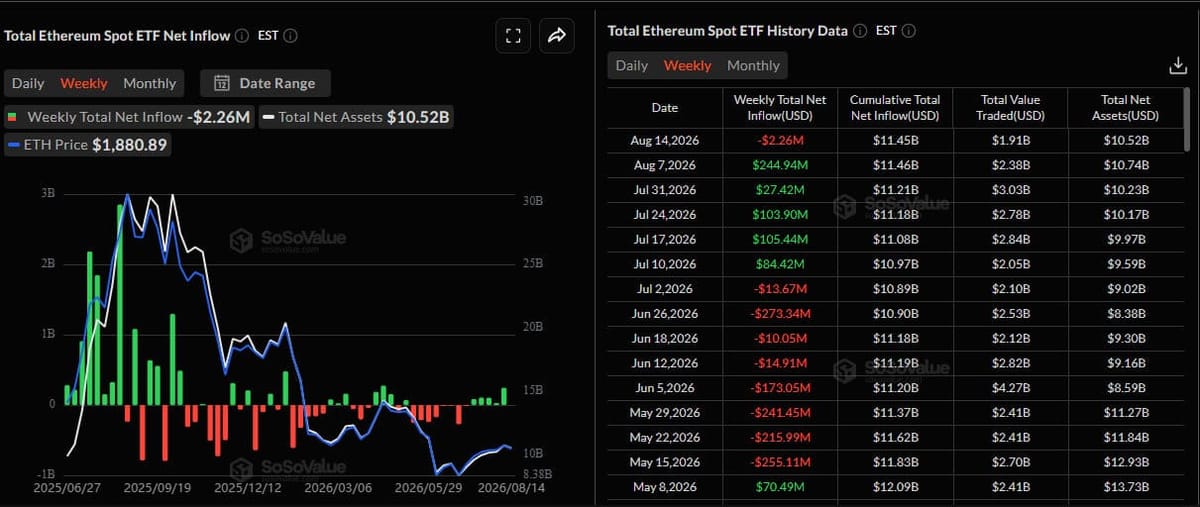Click the $244.94M inflow value
The width and height of the screenshot is (1200, 507).
[780, 165]
